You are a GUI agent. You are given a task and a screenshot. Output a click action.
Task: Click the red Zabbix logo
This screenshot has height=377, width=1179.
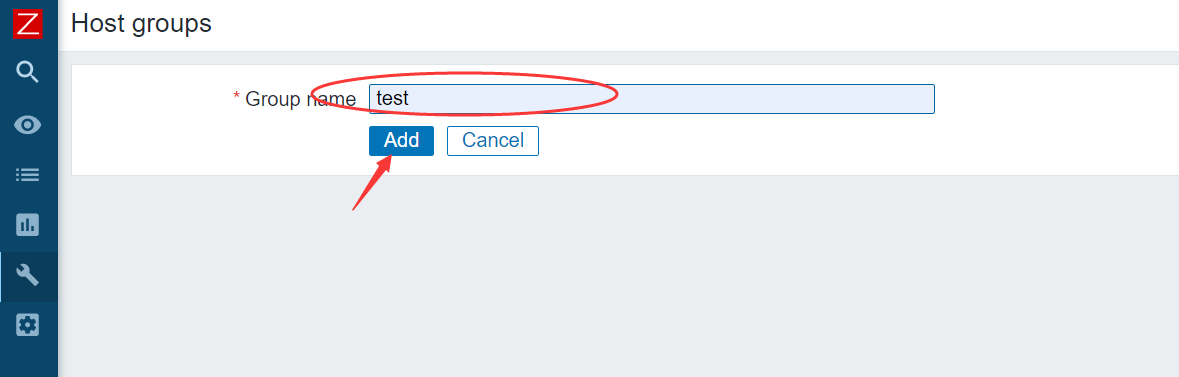[x=28, y=25]
